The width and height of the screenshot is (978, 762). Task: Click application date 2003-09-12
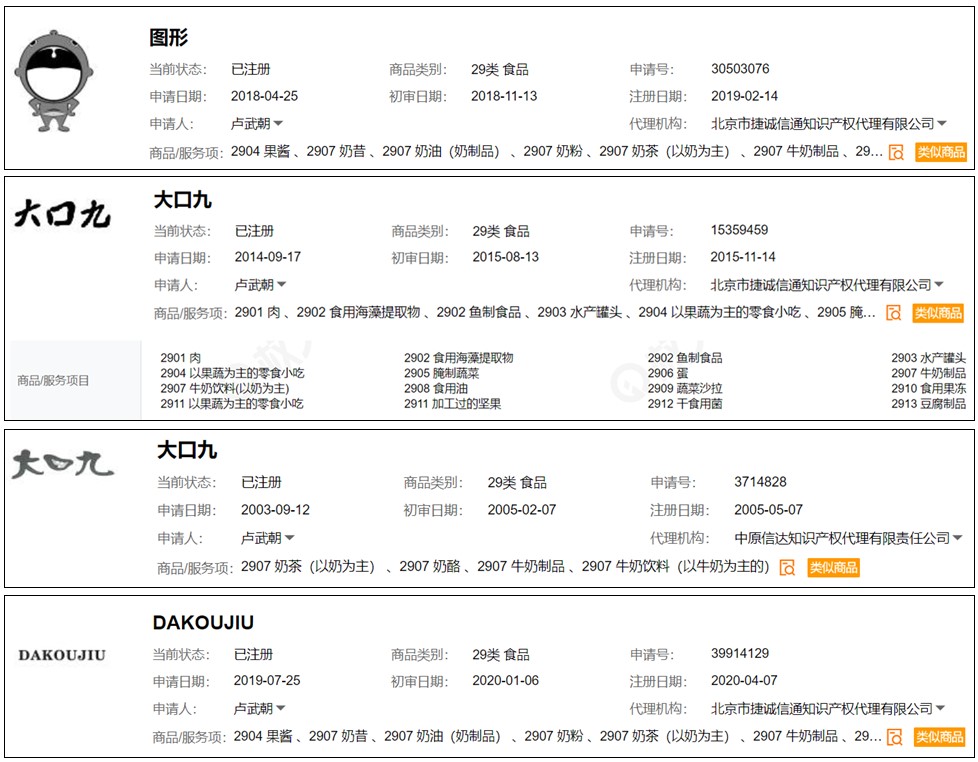click(x=276, y=509)
